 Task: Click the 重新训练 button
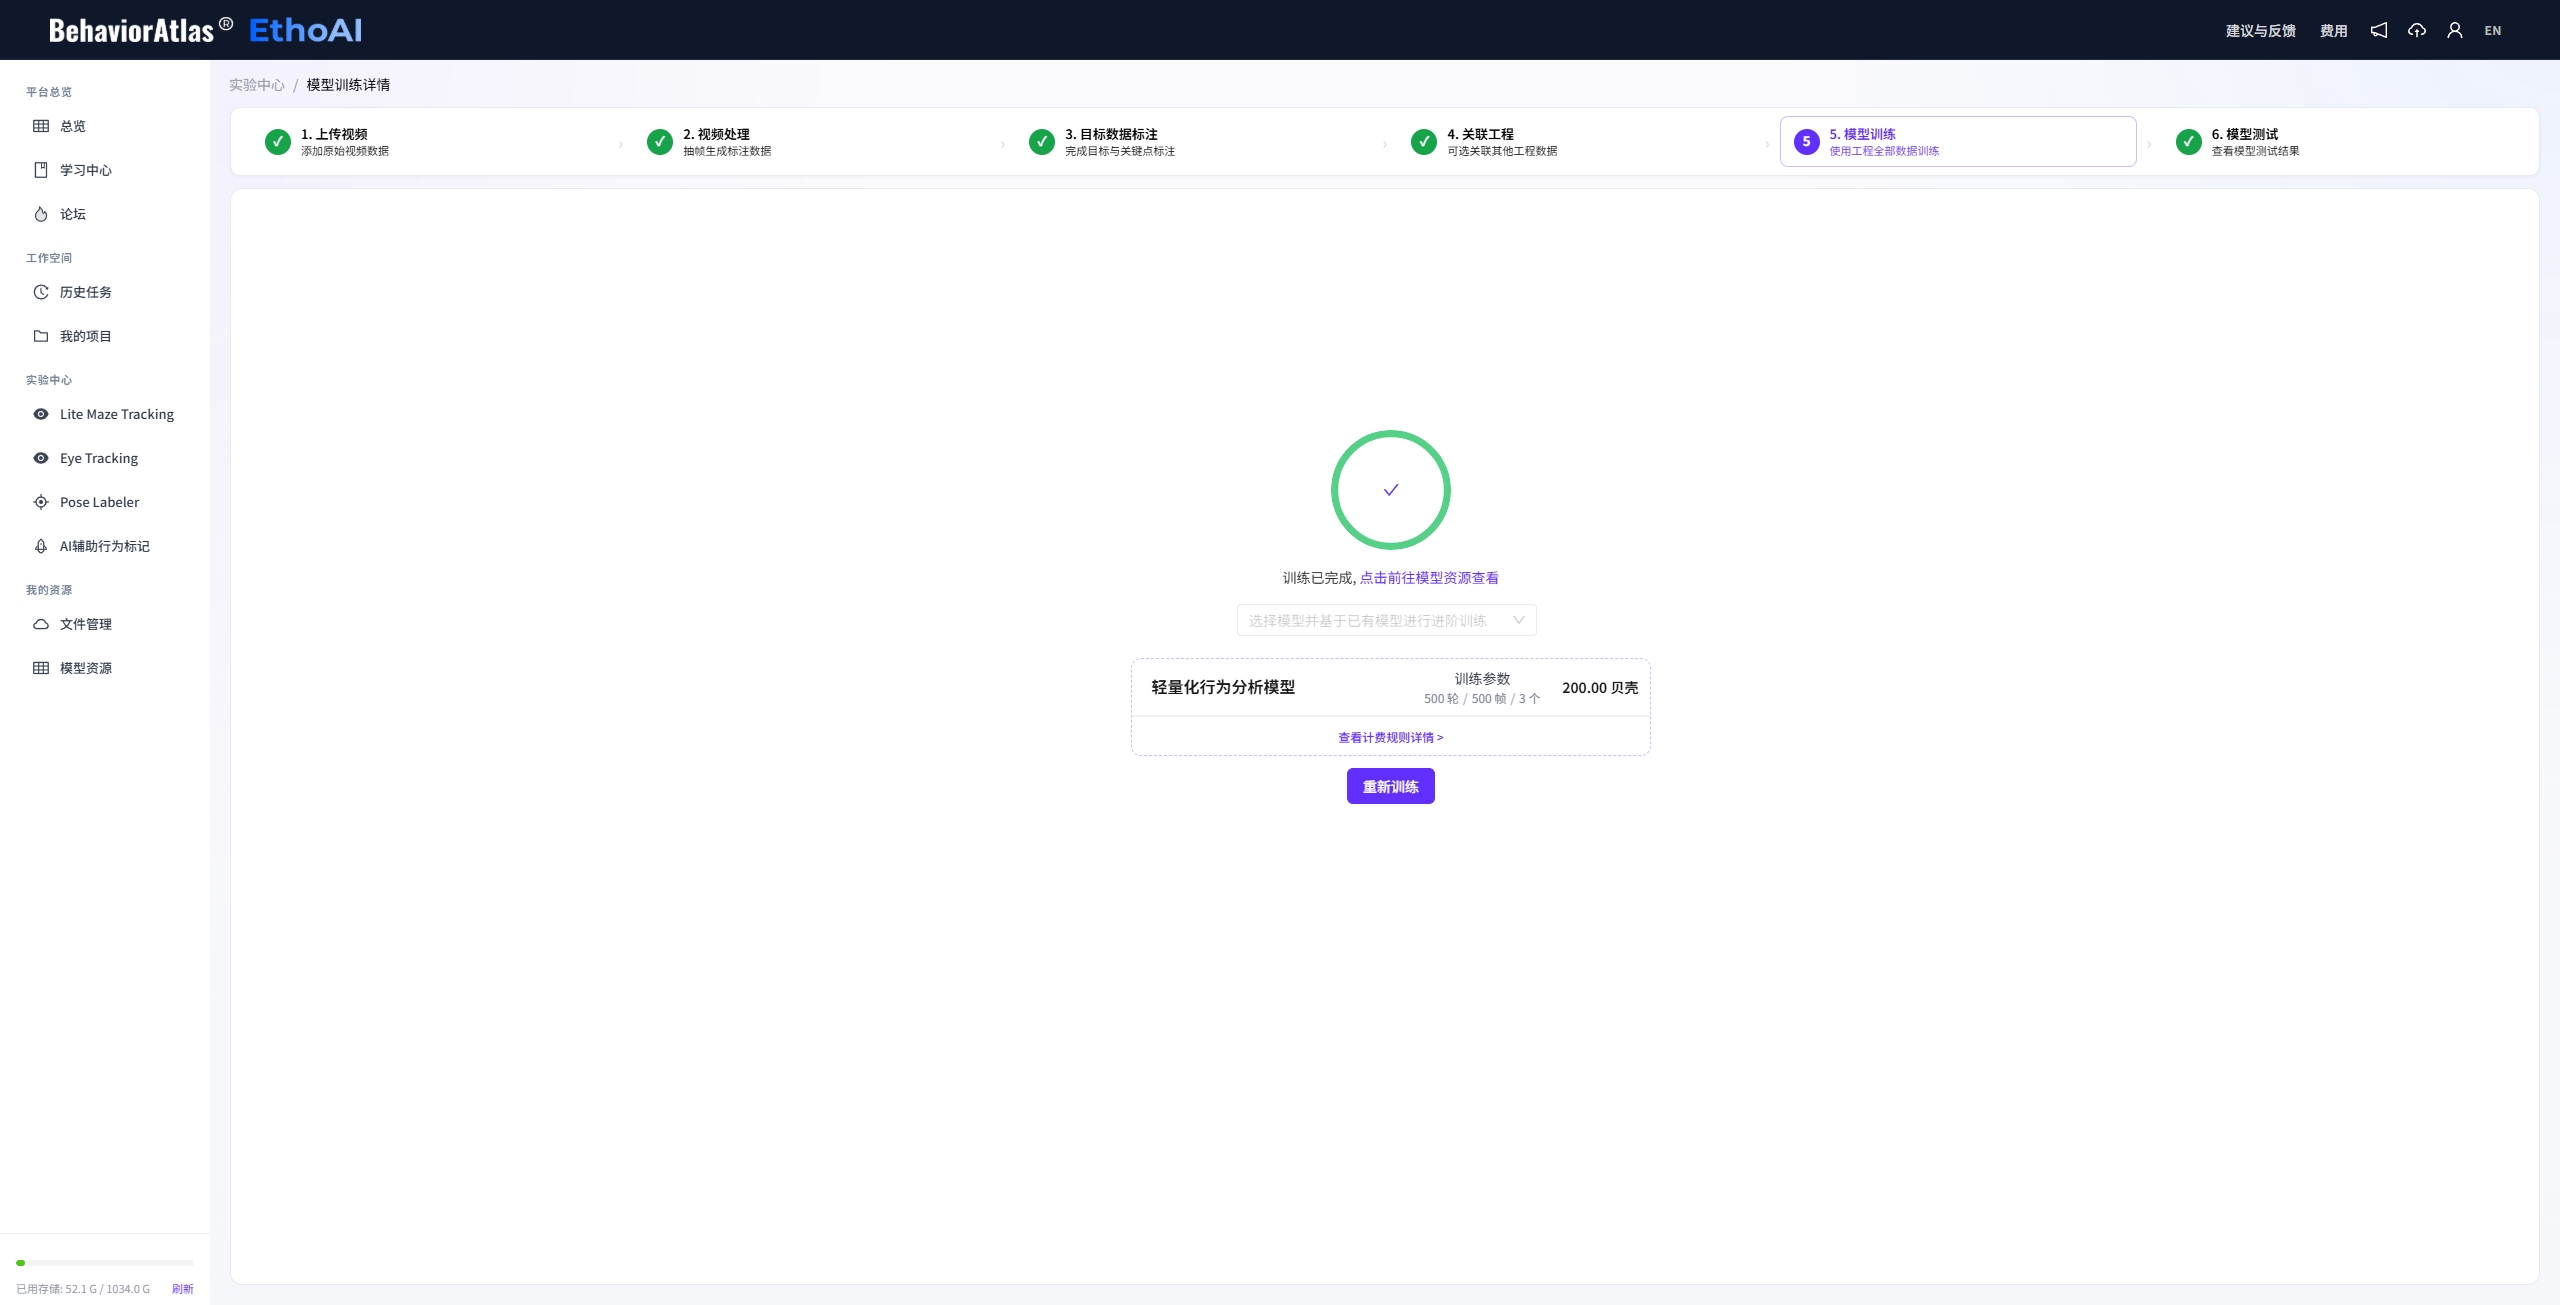point(1390,786)
